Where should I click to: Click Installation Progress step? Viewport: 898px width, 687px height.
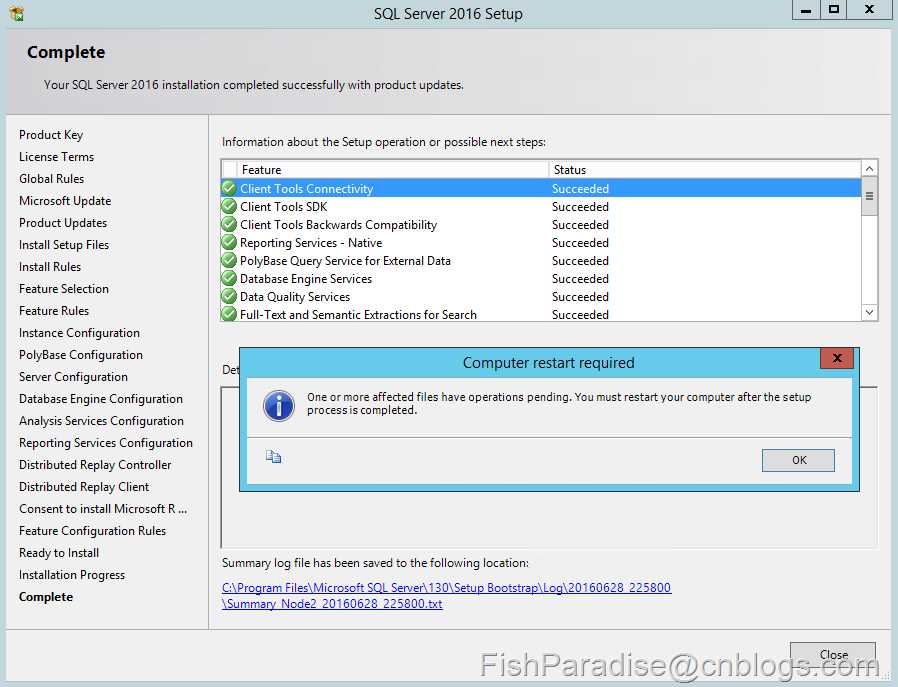pyautogui.click(x=72, y=575)
